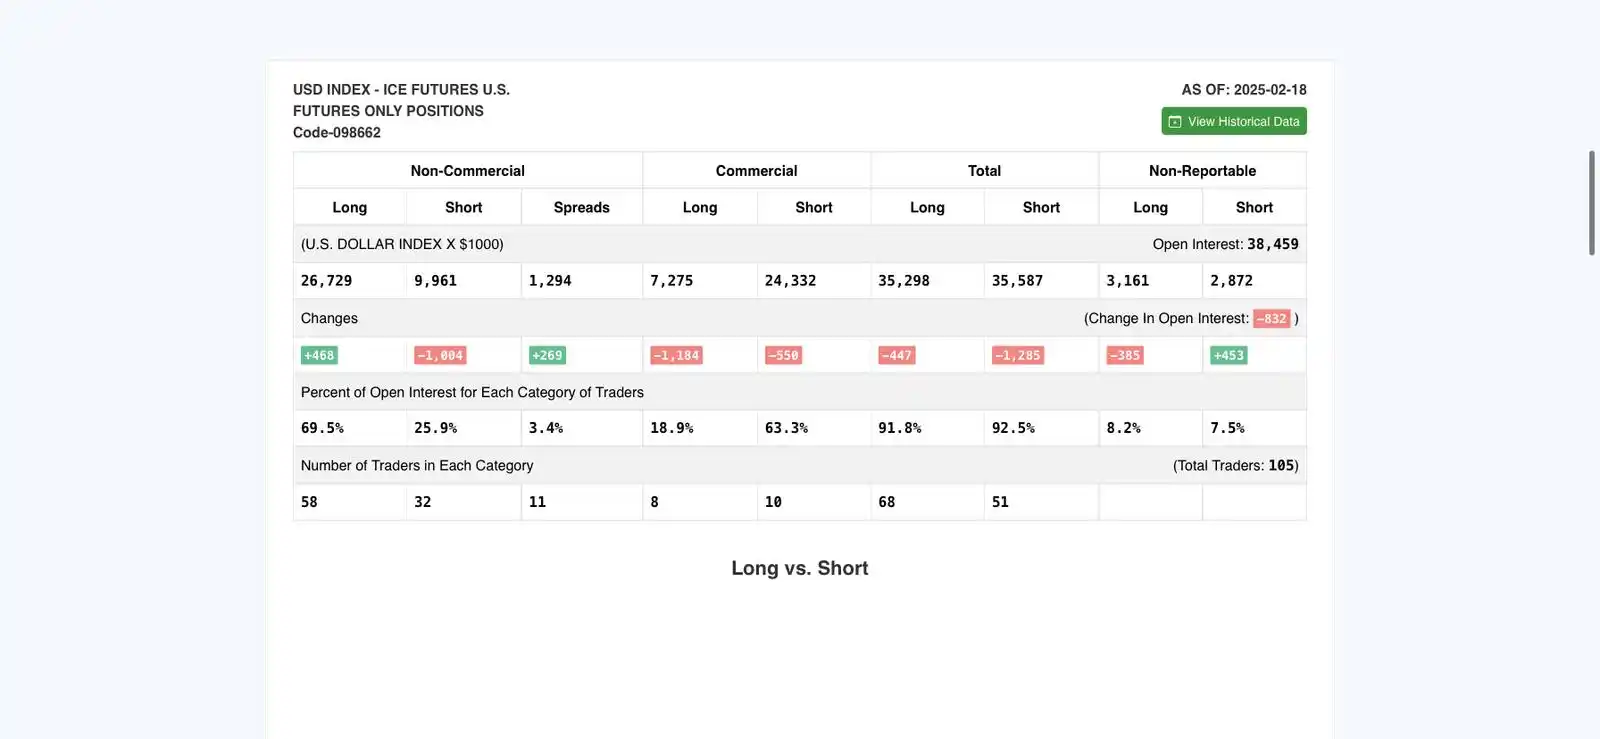Click the -447 change badge

click(897, 355)
